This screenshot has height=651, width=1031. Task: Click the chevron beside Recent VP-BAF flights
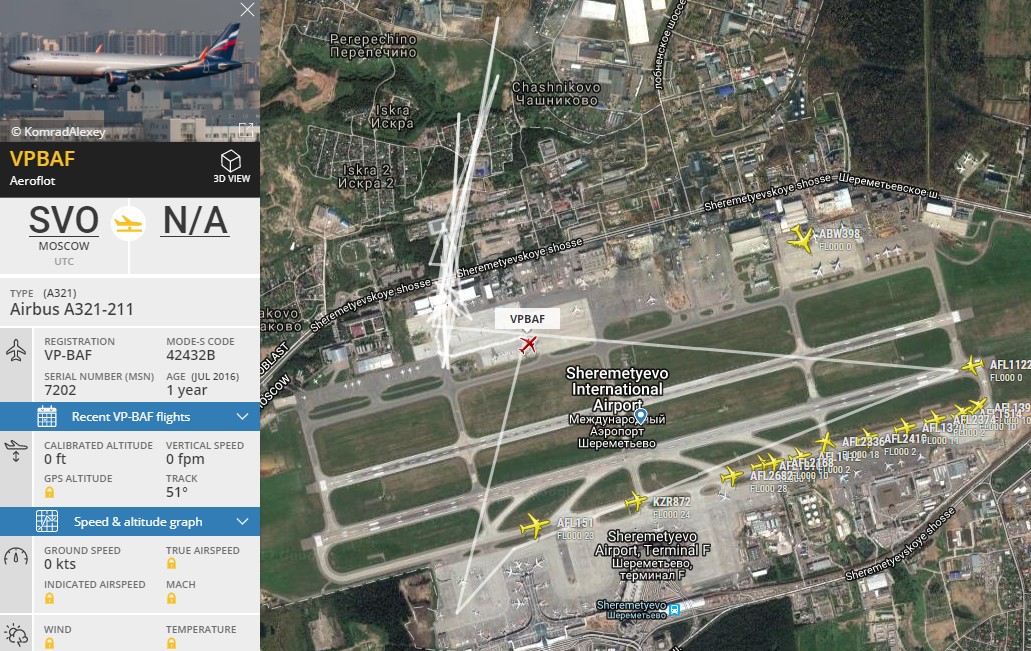click(x=242, y=416)
